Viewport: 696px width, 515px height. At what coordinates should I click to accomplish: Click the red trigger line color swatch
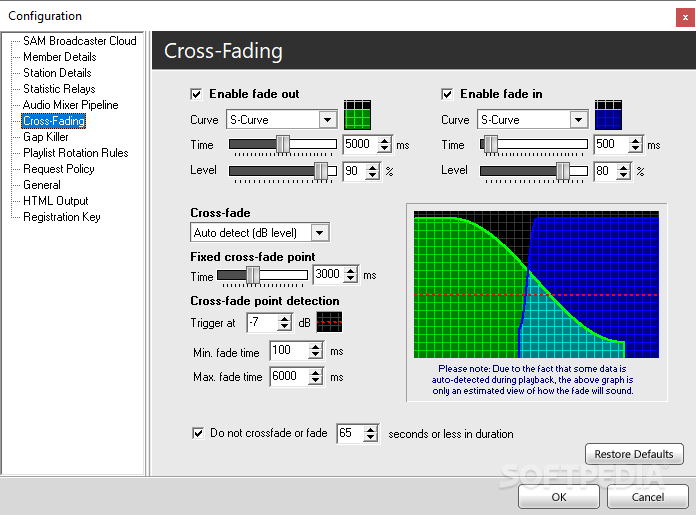pyautogui.click(x=329, y=322)
